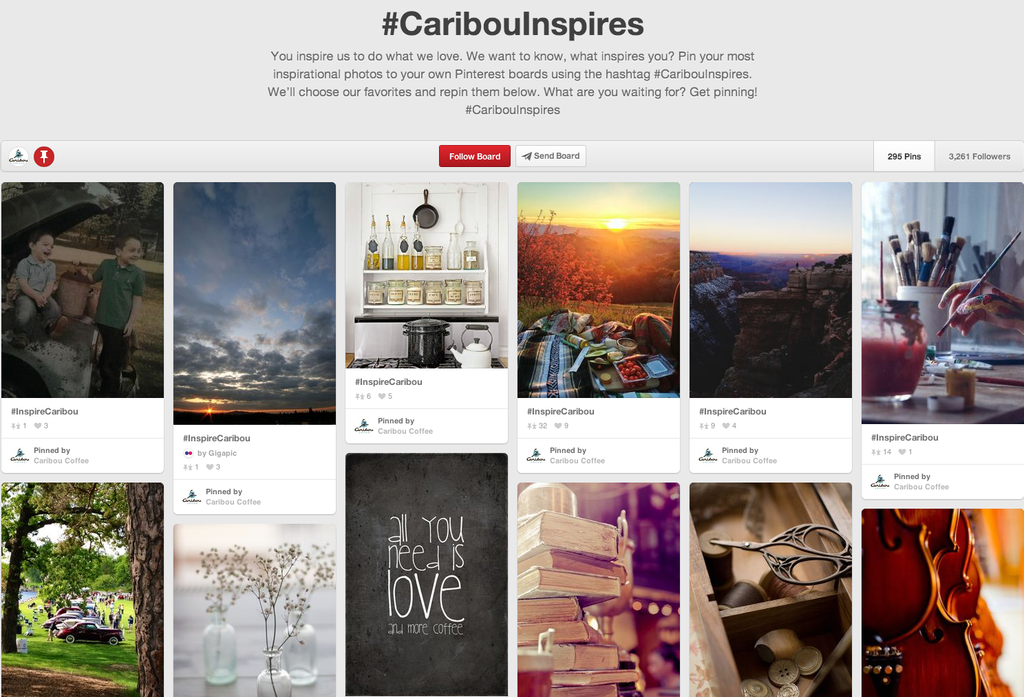Screen dimensions: 1024x697
Task: Click Caribou Coffee link under the paintbrushes pin
Action: click(921, 487)
